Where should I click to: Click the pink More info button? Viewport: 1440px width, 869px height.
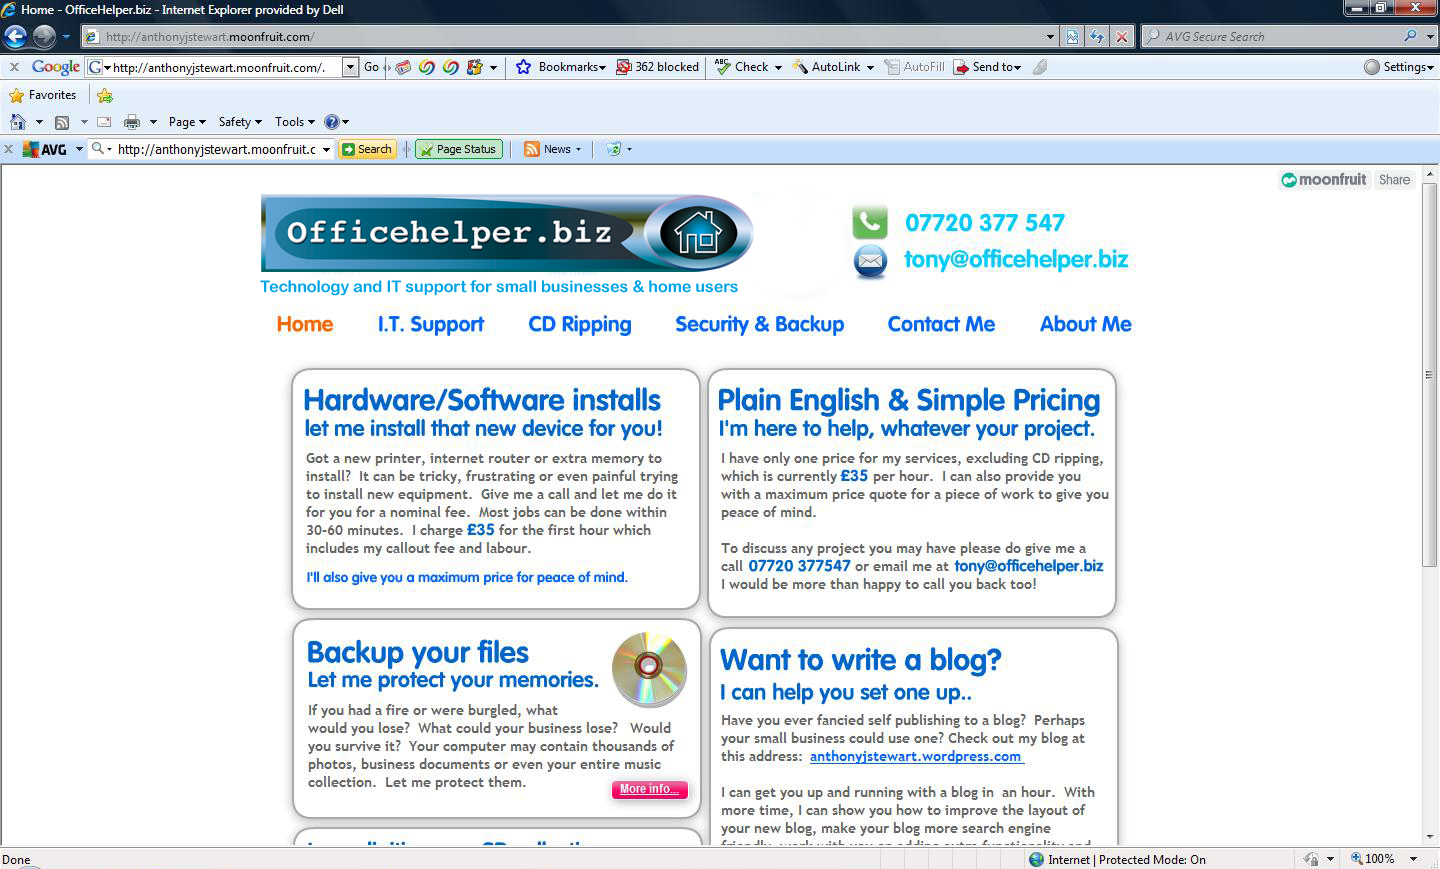click(649, 790)
